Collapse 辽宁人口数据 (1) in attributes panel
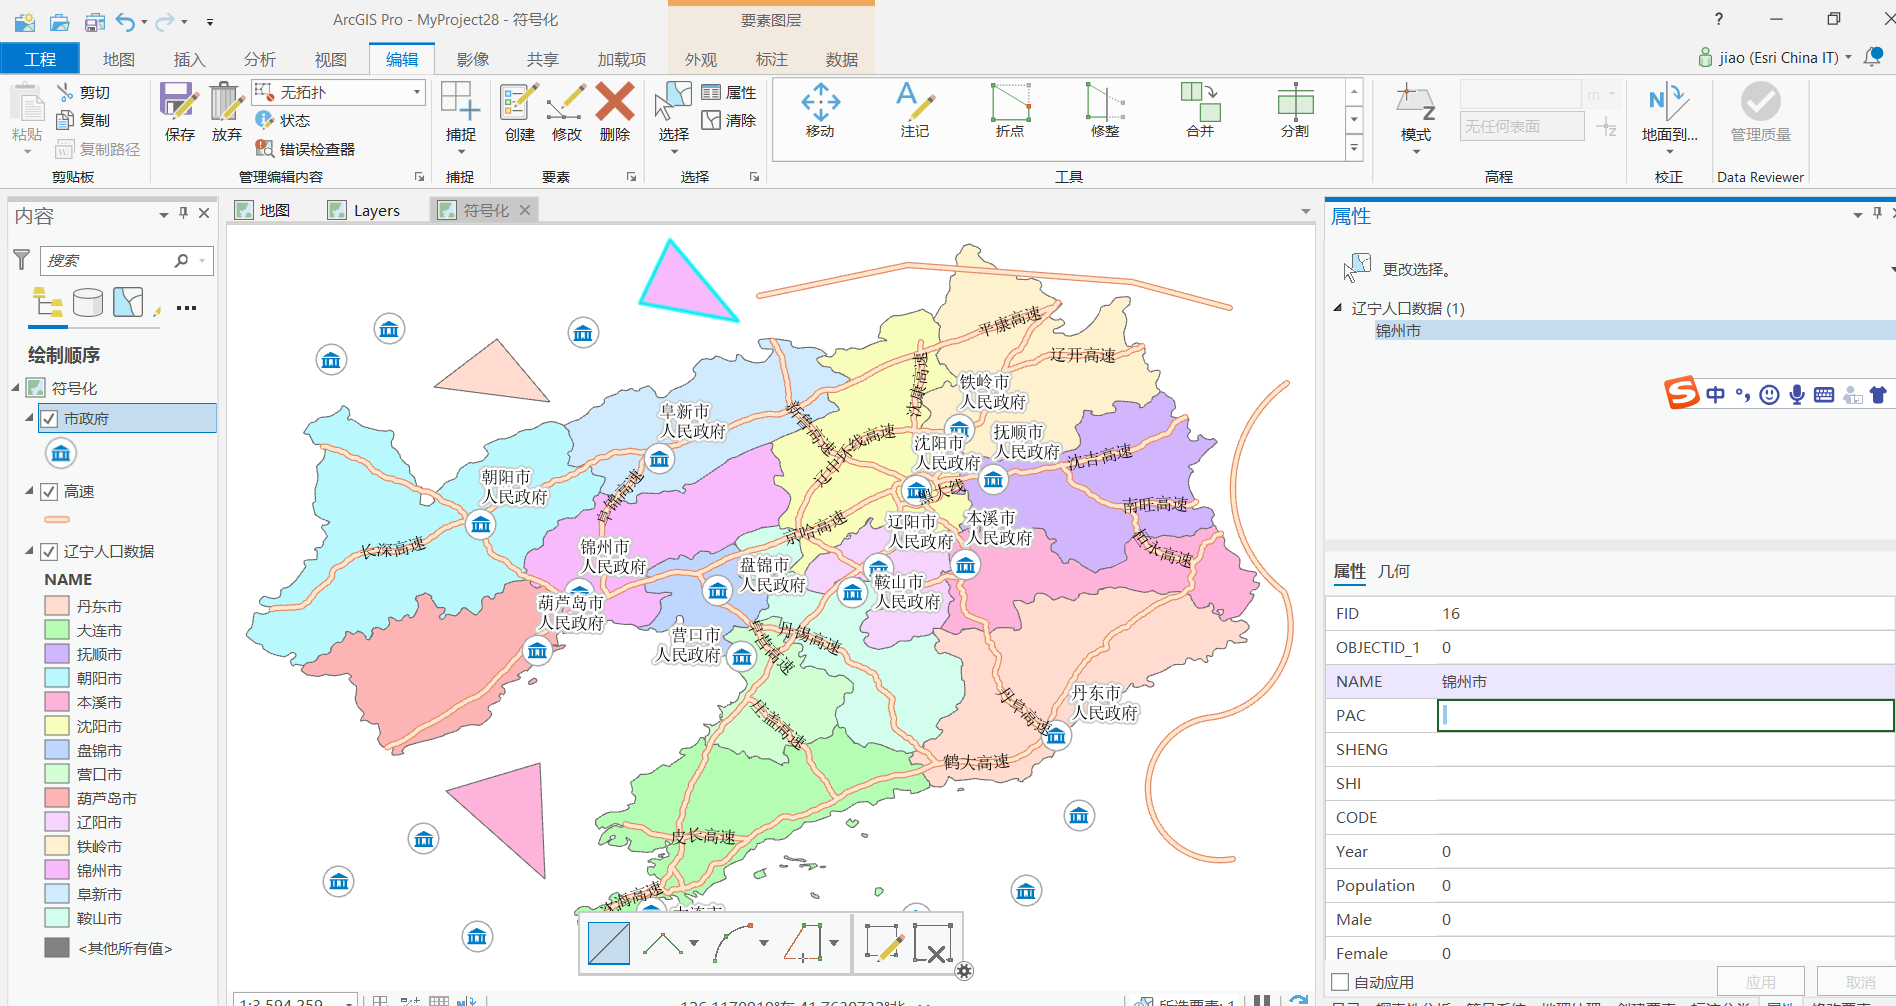The height and width of the screenshot is (1006, 1896). click(1337, 308)
